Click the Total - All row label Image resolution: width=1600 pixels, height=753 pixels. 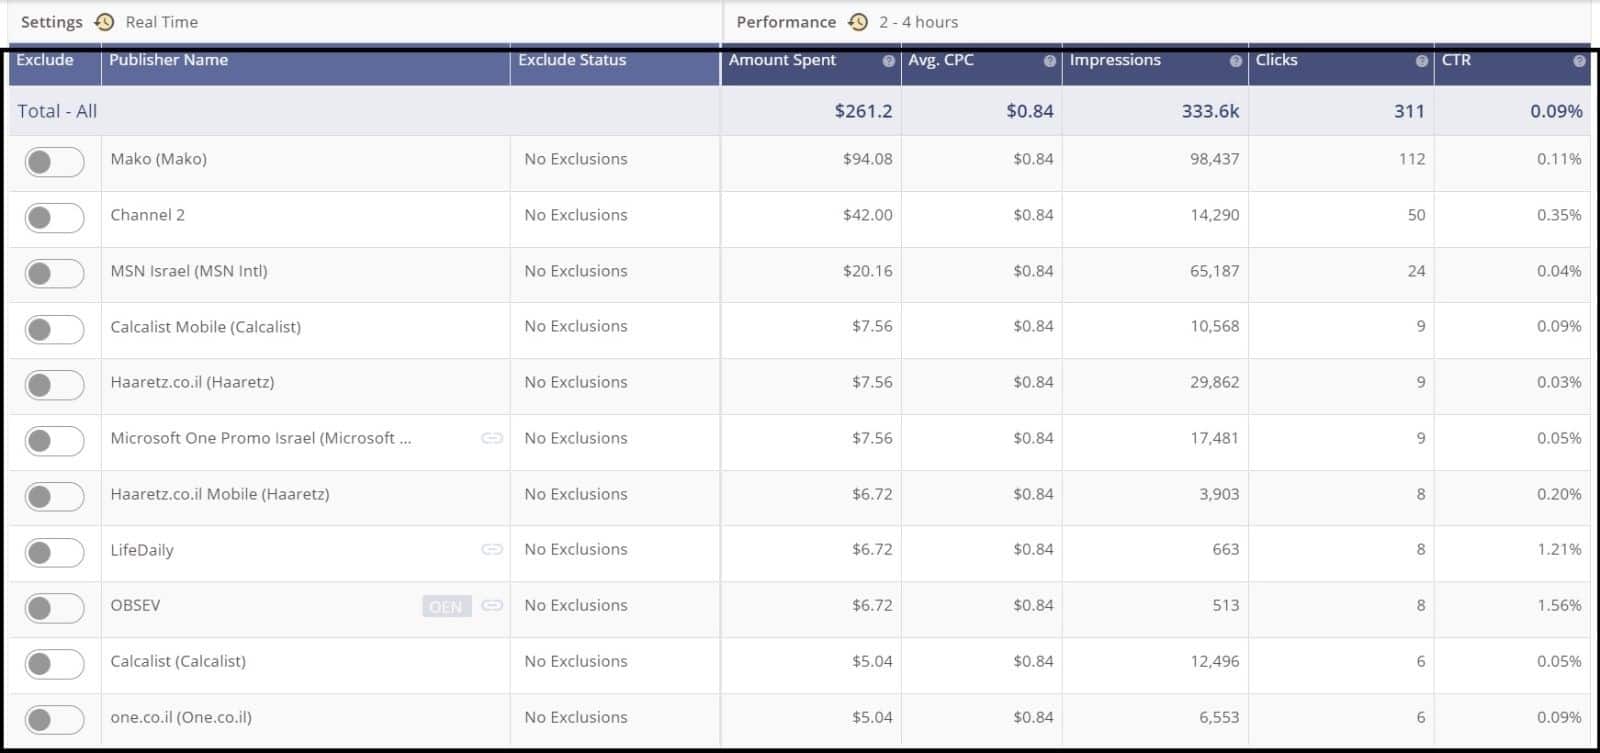(57, 111)
